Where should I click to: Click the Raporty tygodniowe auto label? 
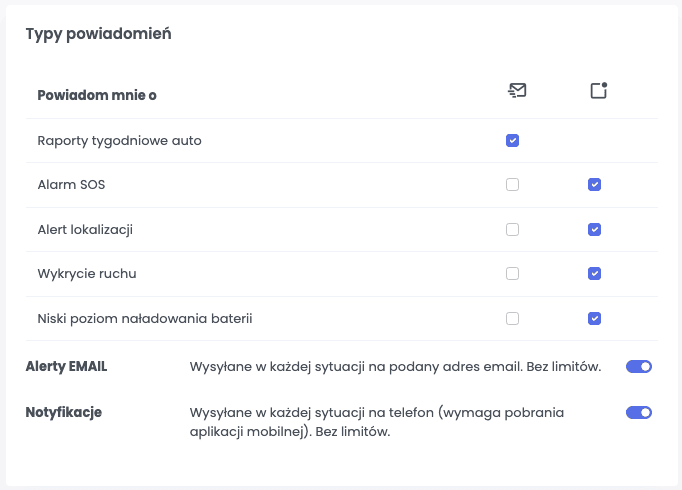click(x=120, y=141)
